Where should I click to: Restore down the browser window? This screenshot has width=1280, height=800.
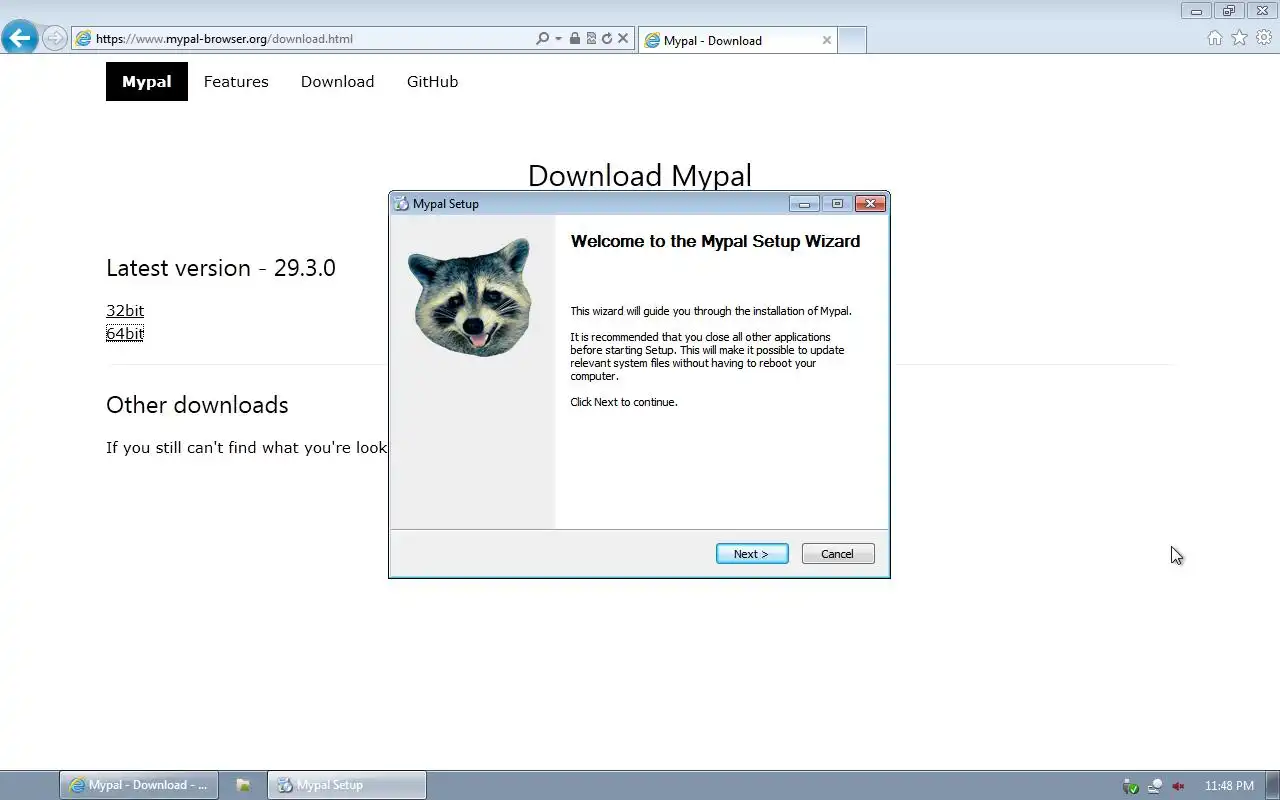1229,11
